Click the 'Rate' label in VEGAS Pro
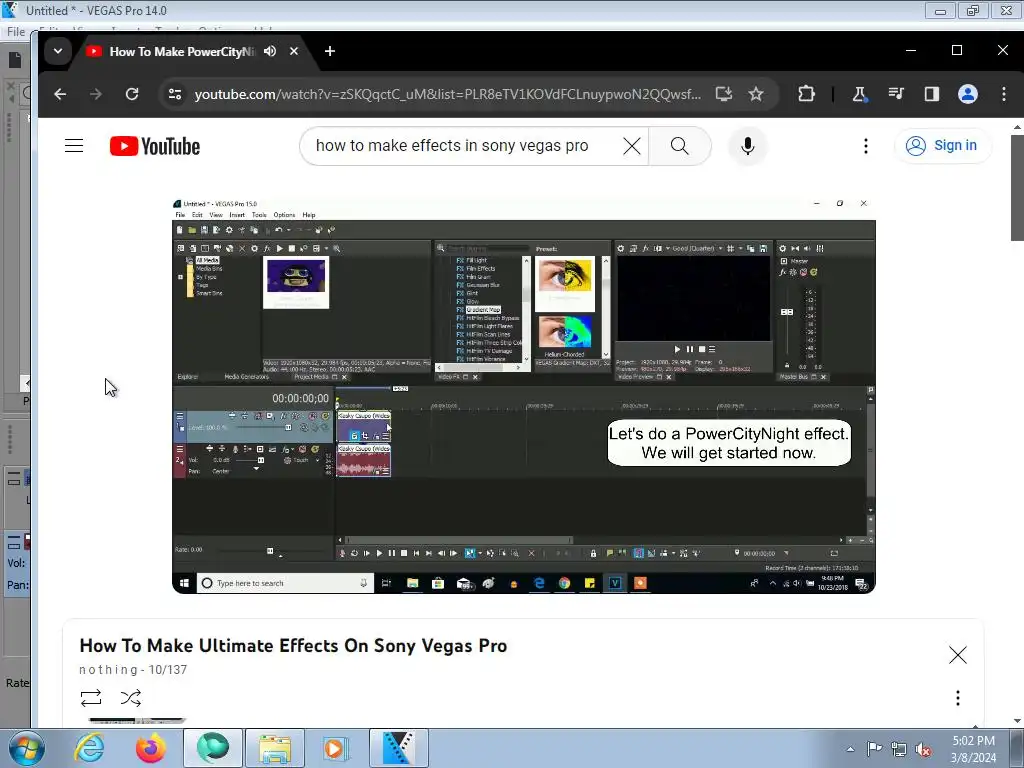The width and height of the screenshot is (1024, 768). (x=18, y=683)
